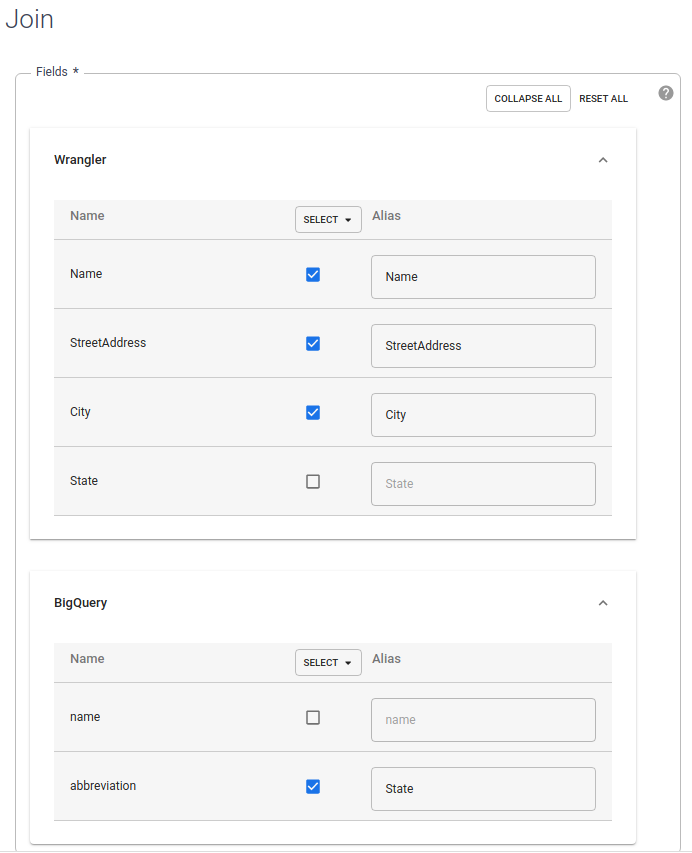
Task: Uncheck the Name field in Wrangler
Action: [313, 274]
